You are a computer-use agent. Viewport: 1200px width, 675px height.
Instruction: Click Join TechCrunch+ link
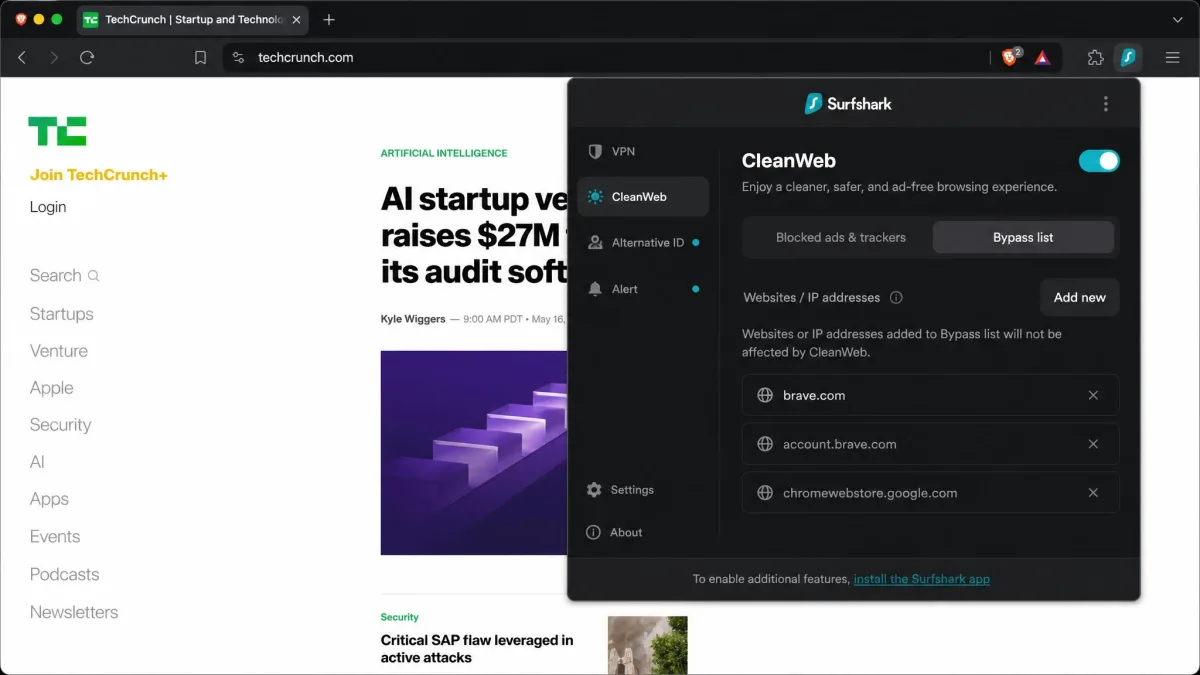pyautogui.click(x=99, y=175)
